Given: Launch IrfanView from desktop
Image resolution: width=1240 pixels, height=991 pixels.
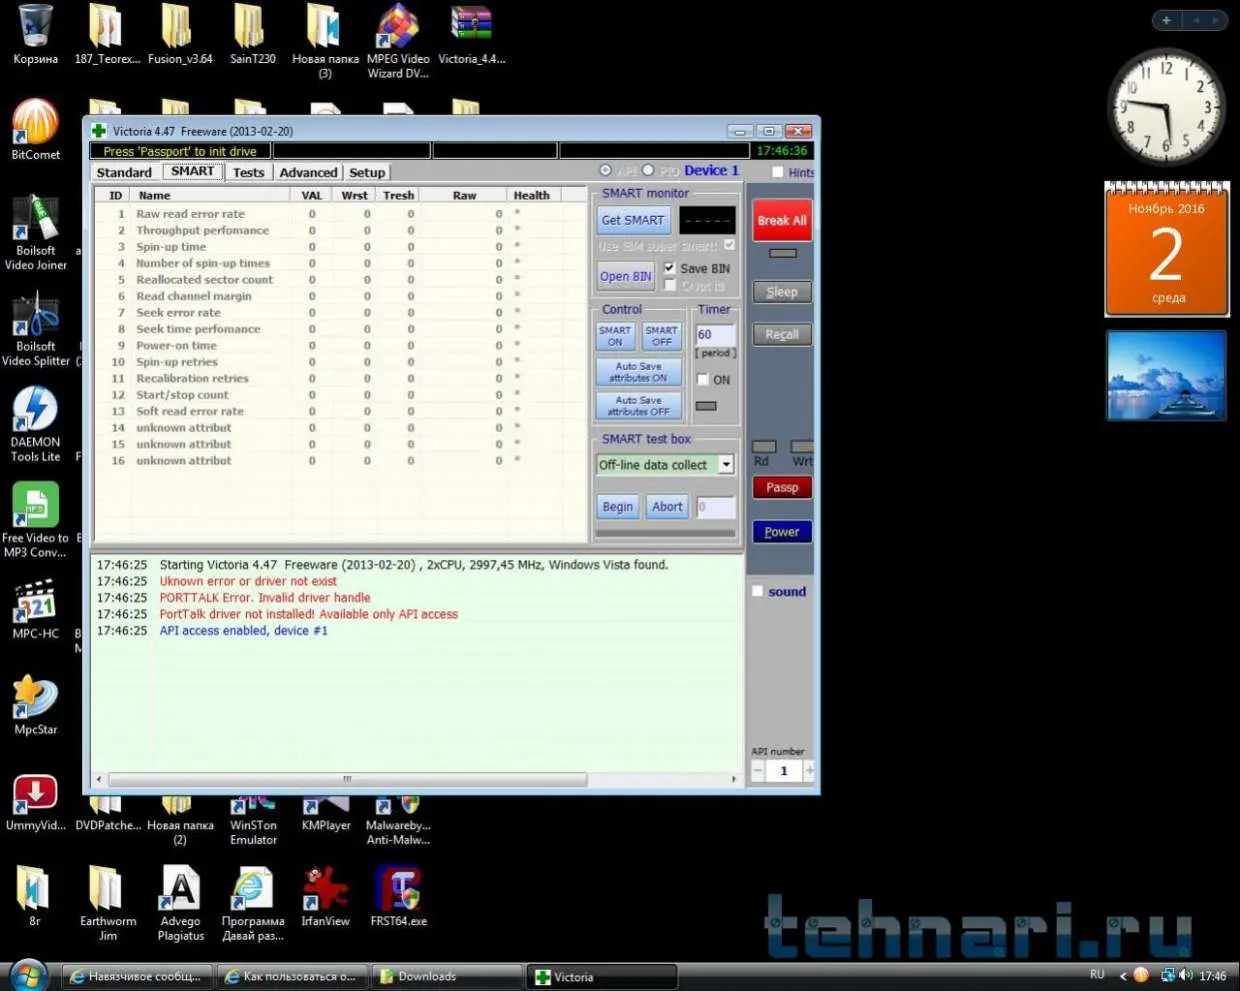Looking at the screenshot, I should [x=325, y=895].
